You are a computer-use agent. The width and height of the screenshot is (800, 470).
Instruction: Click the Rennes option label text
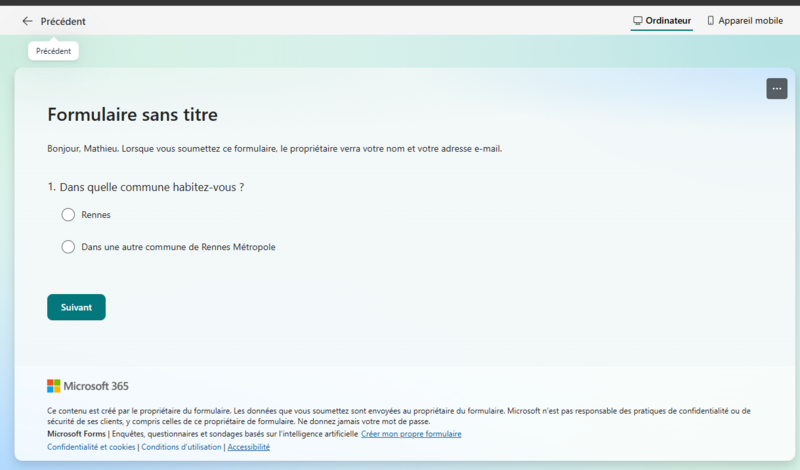click(96, 215)
